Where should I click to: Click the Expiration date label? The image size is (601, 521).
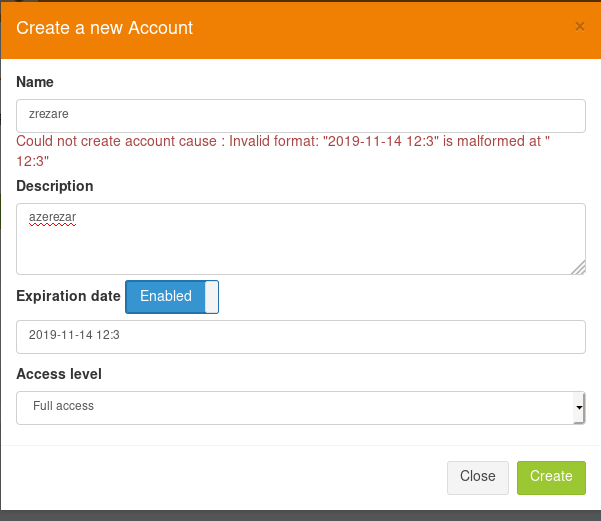click(x=68, y=296)
